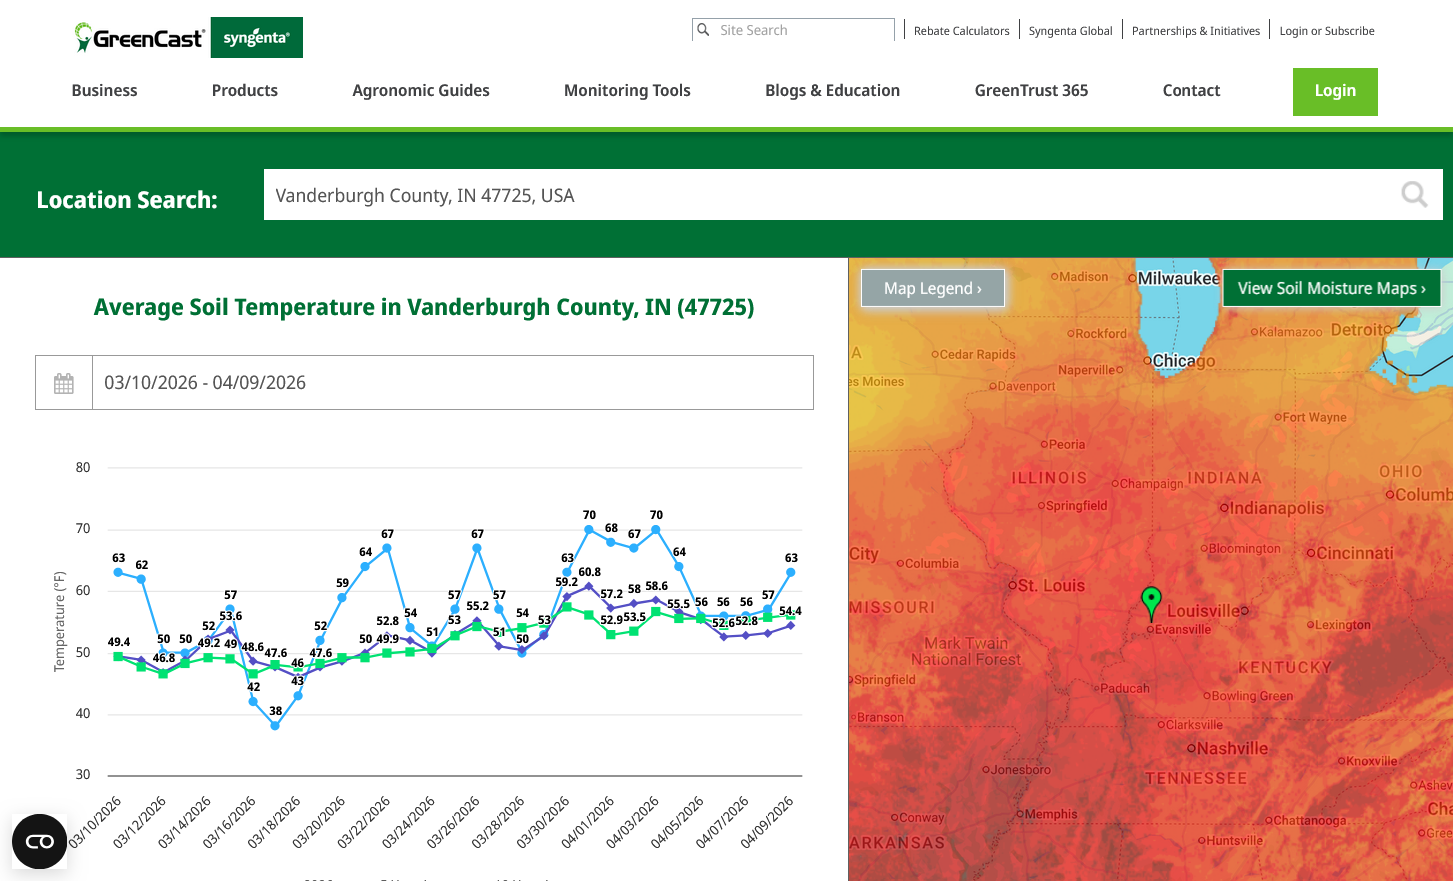Open the Business menu
Screen dimensions: 1453x881
(x=104, y=90)
